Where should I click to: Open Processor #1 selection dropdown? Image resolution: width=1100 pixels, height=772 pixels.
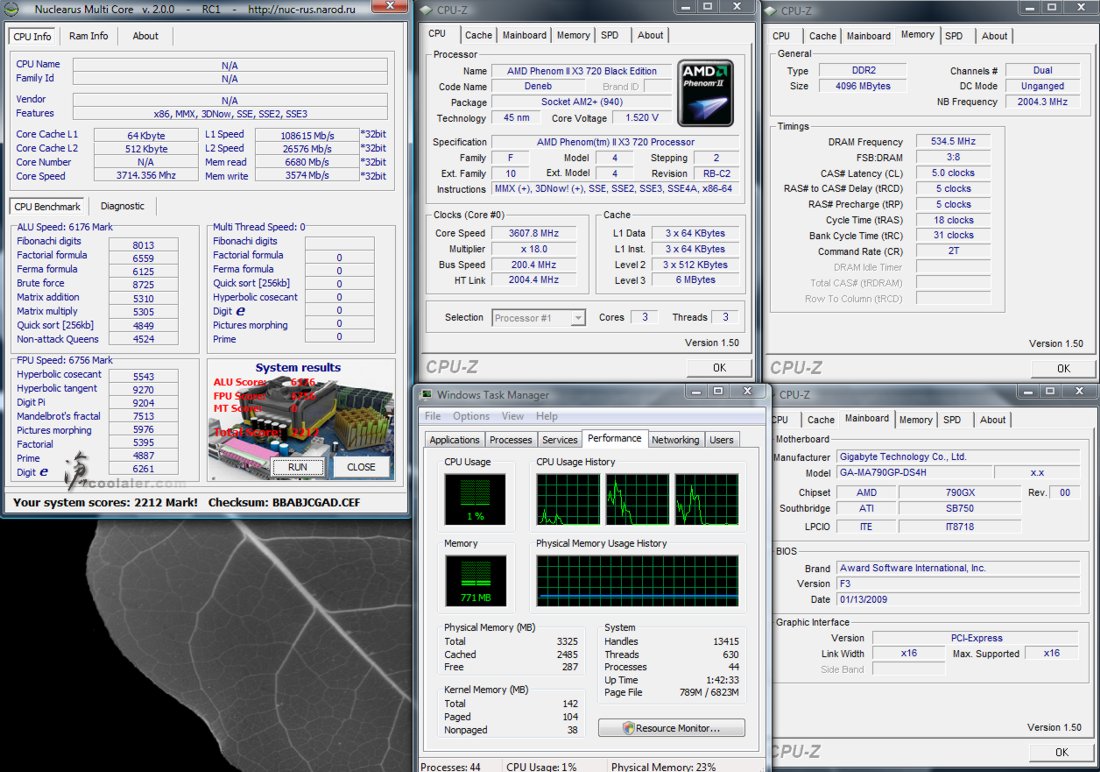coord(538,318)
